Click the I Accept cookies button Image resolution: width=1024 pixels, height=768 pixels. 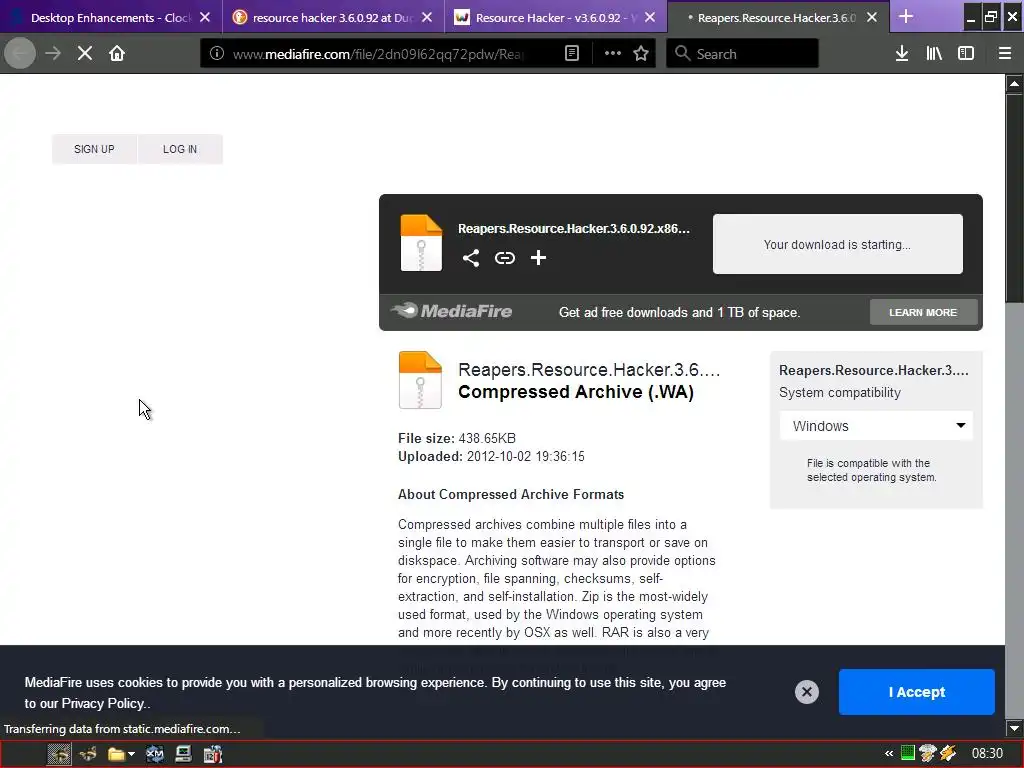[x=916, y=692]
